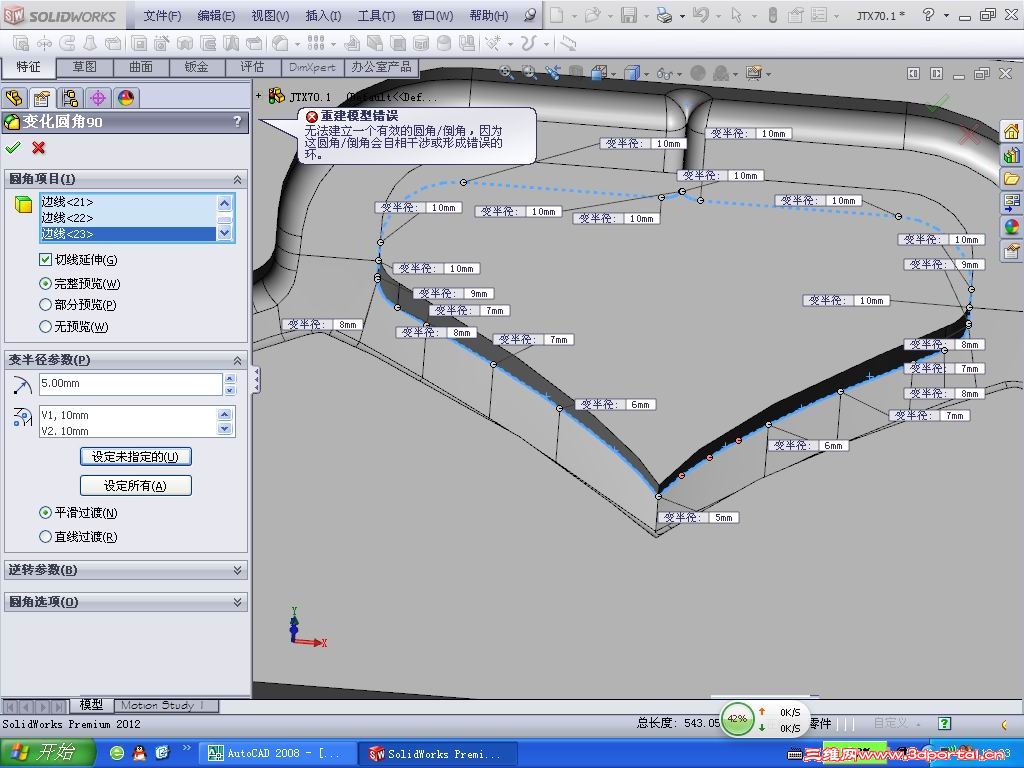The height and width of the screenshot is (768, 1024).
Task: Expand the 圆角选项 section
Action: 237,602
